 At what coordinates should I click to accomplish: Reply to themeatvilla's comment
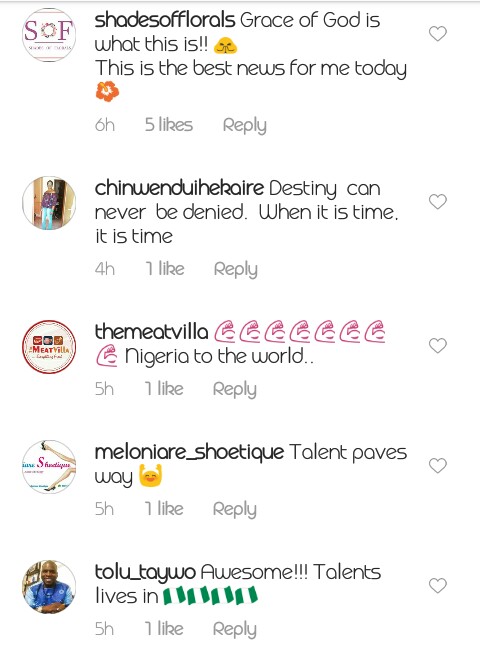pyautogui.click(x=235, y=390)
